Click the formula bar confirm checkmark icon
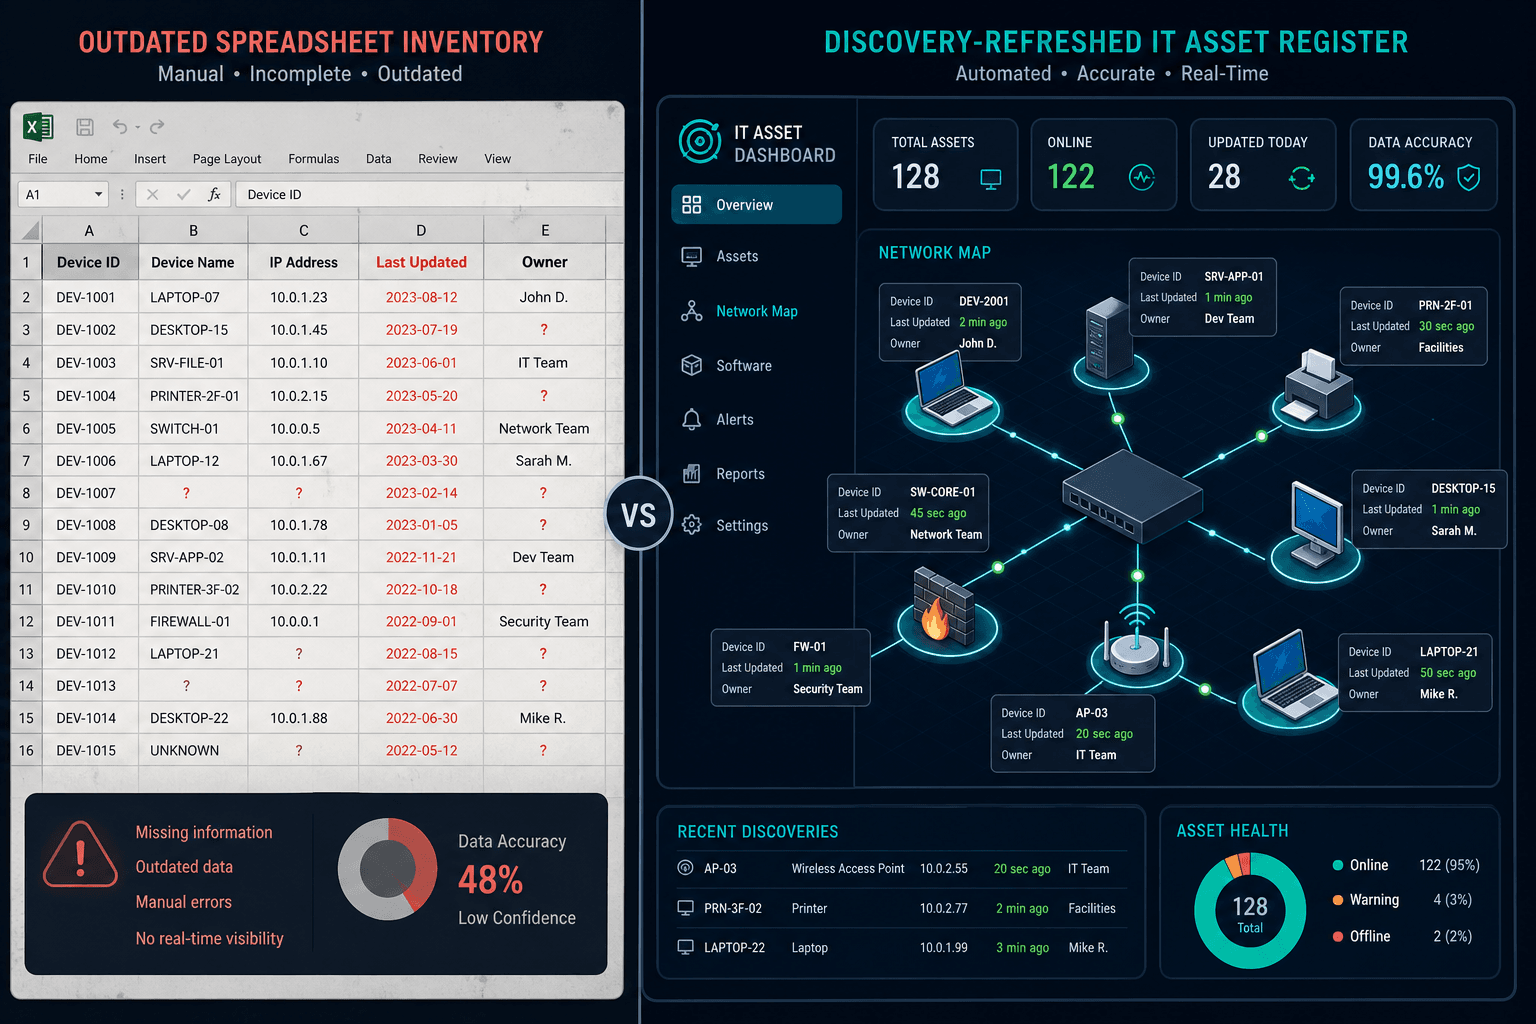 coord(183,194)
